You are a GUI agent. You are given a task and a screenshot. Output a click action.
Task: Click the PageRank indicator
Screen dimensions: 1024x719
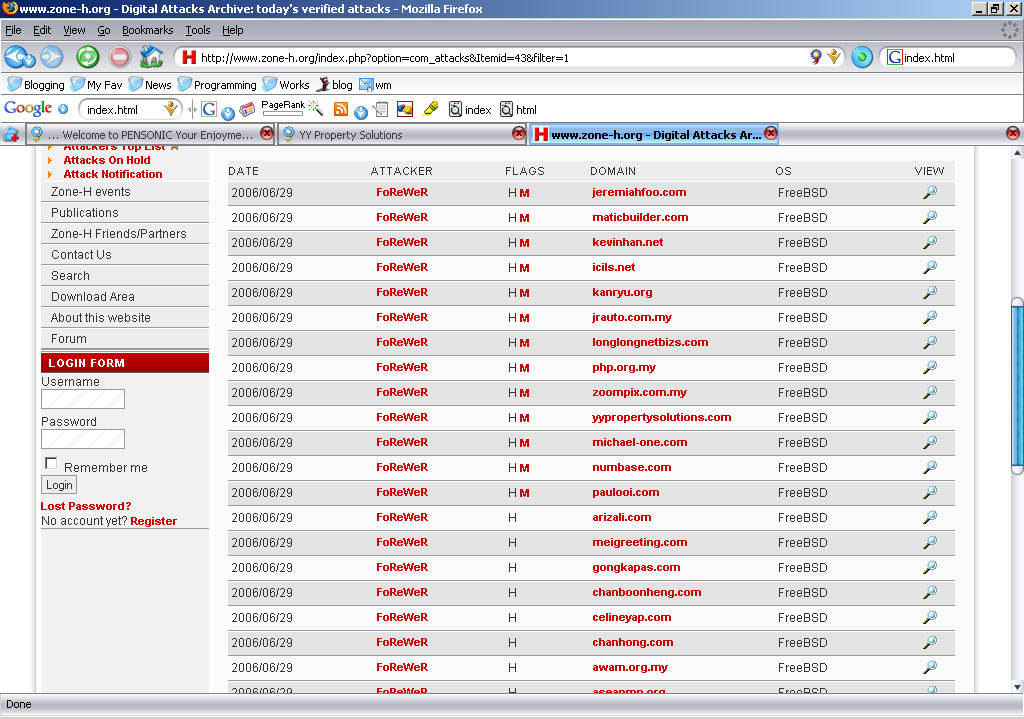[283, 108]
